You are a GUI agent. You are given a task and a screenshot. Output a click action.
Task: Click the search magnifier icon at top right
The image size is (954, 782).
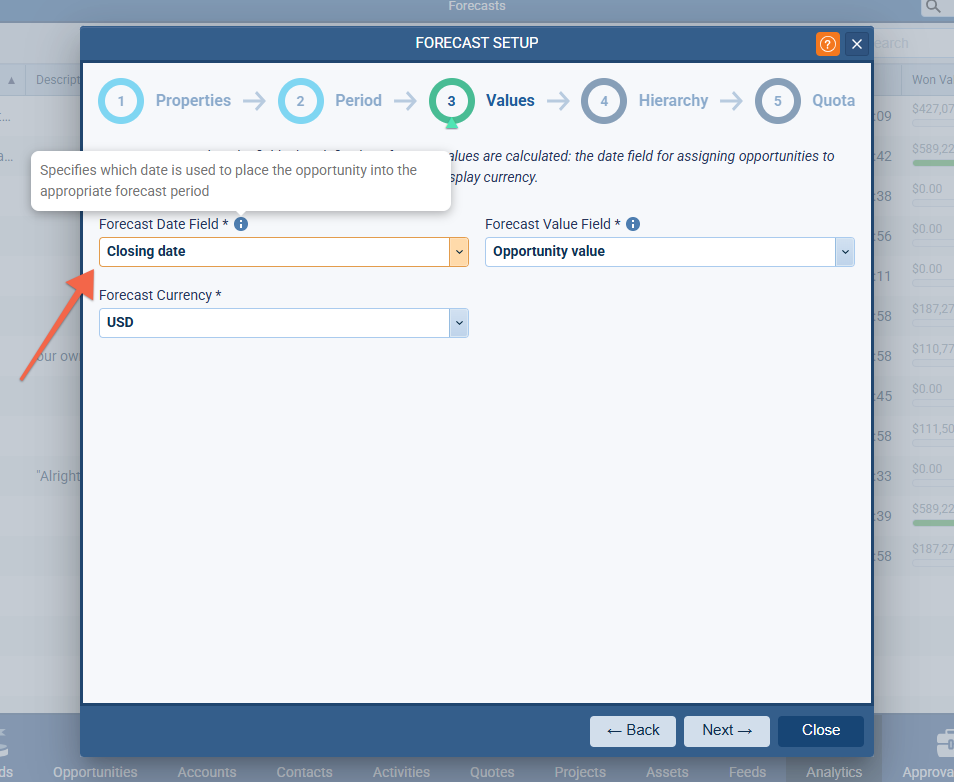pyautogui.click(x=932, y=8)
